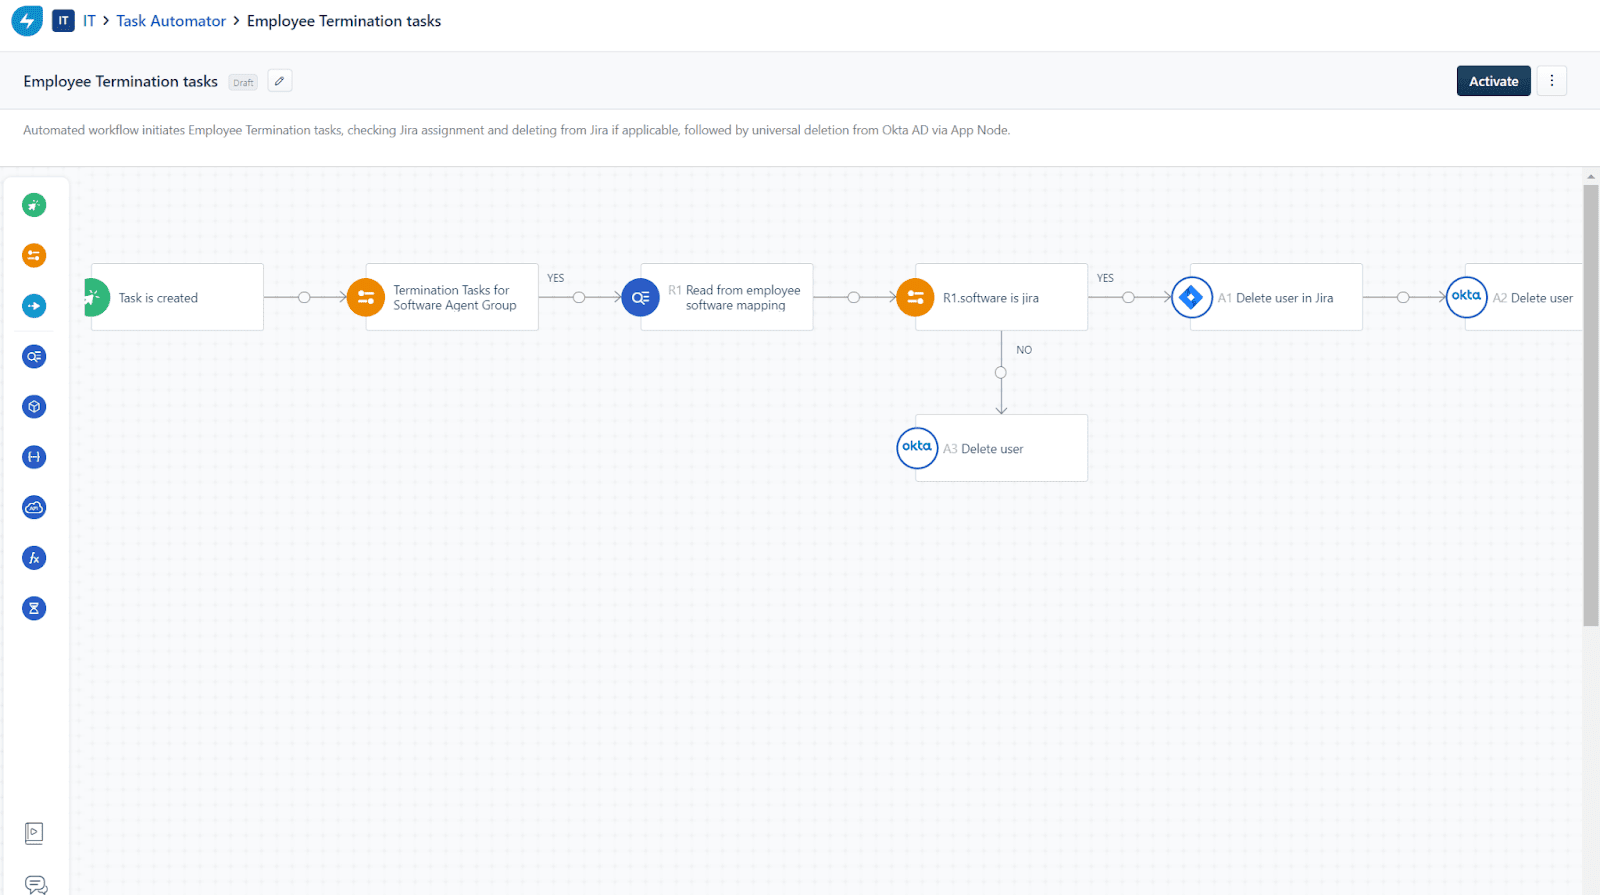This screenshot has width=1600, height=895.
Task: Click the Activate button
Action: [1493, 81]
